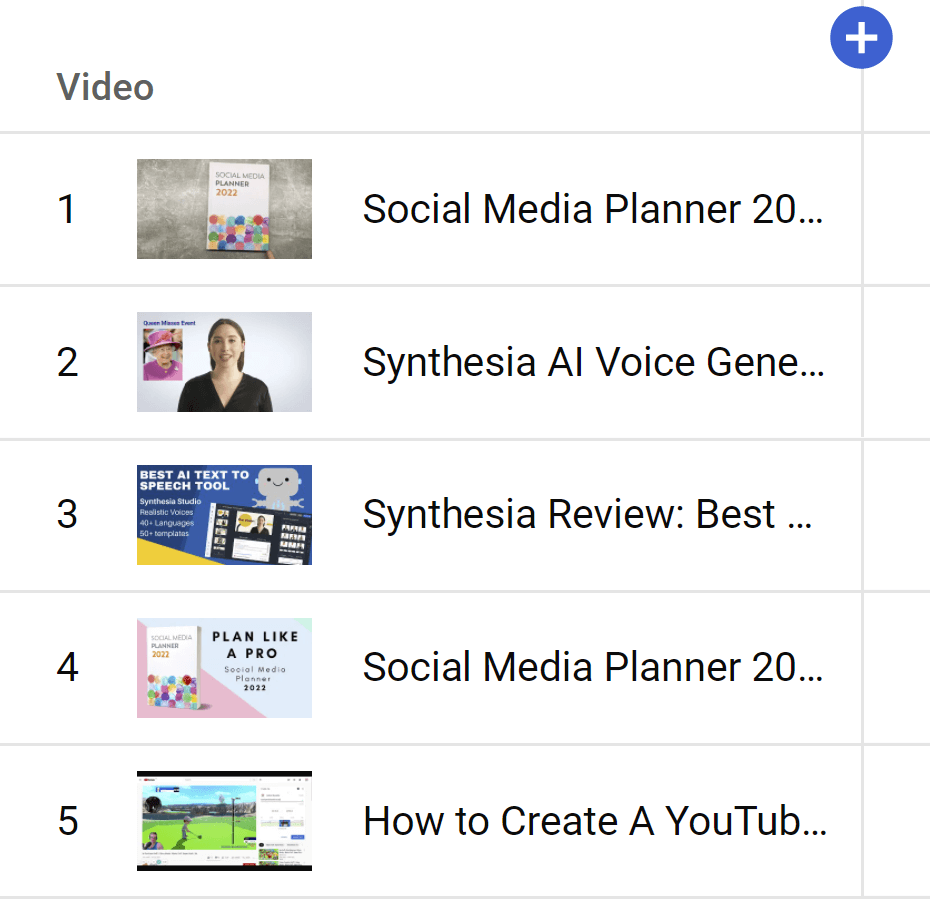Select row number 3

[66, 515]
